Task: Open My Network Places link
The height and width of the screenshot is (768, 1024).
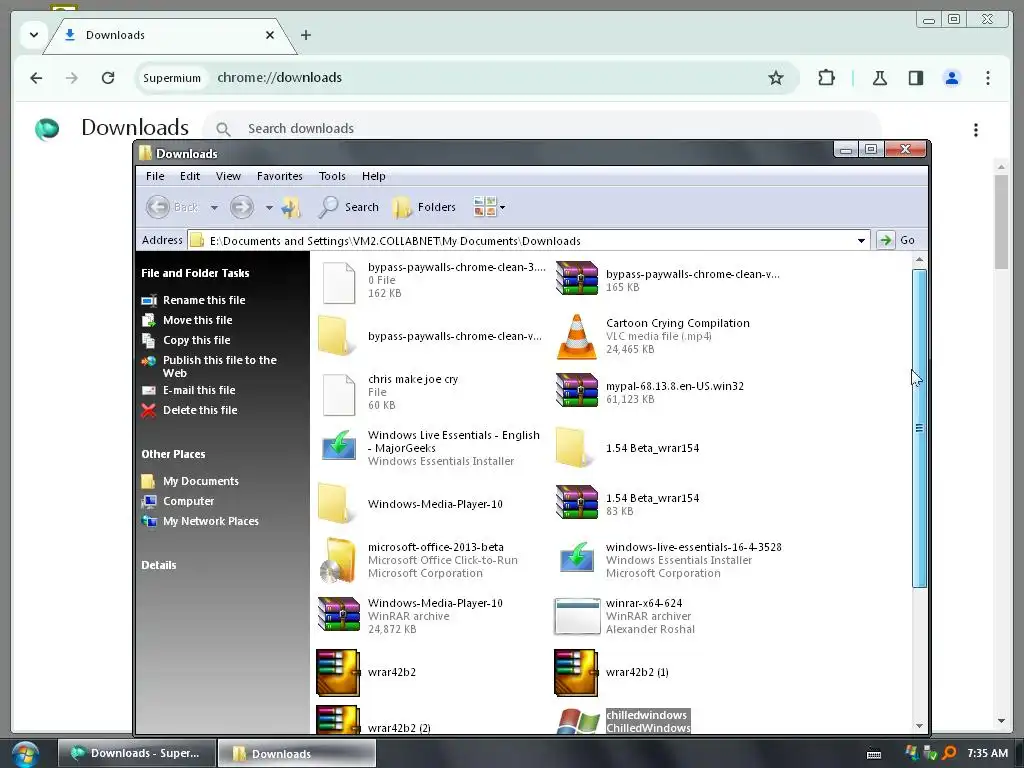Action: [210, 521]
